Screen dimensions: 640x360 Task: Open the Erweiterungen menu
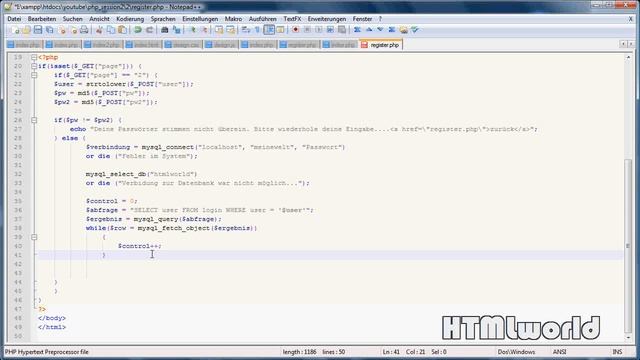pyautogui.click(x=327, y=19)
